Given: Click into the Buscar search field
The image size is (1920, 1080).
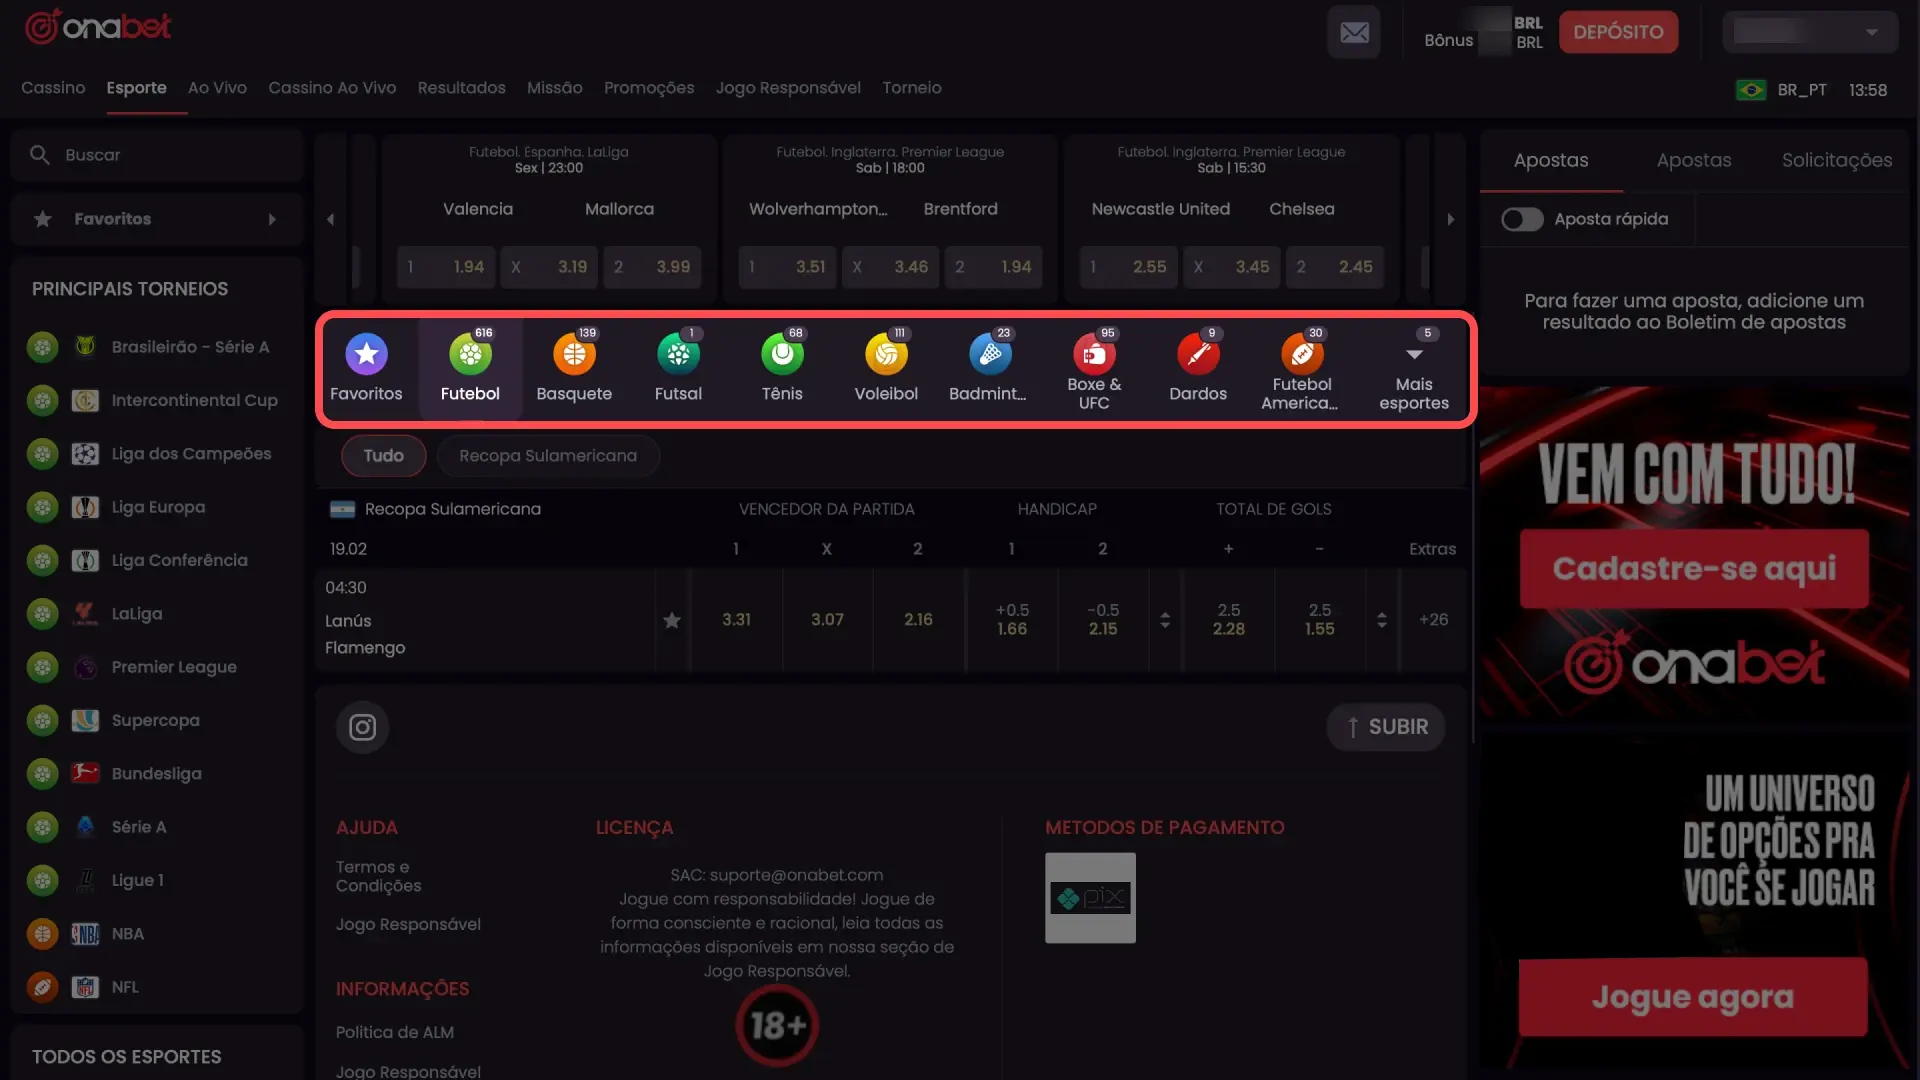Looking at the screenshot, I should click(x=157, y=155).
